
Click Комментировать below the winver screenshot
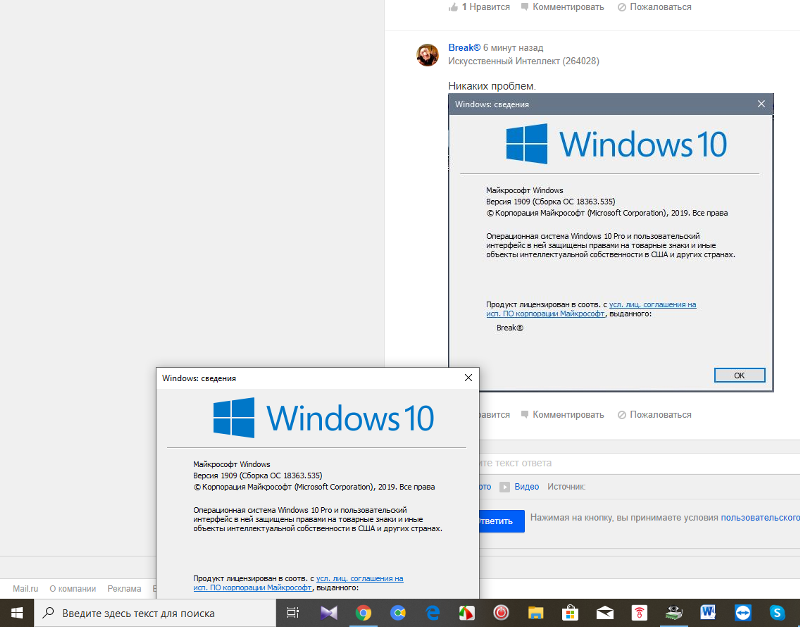562,415
